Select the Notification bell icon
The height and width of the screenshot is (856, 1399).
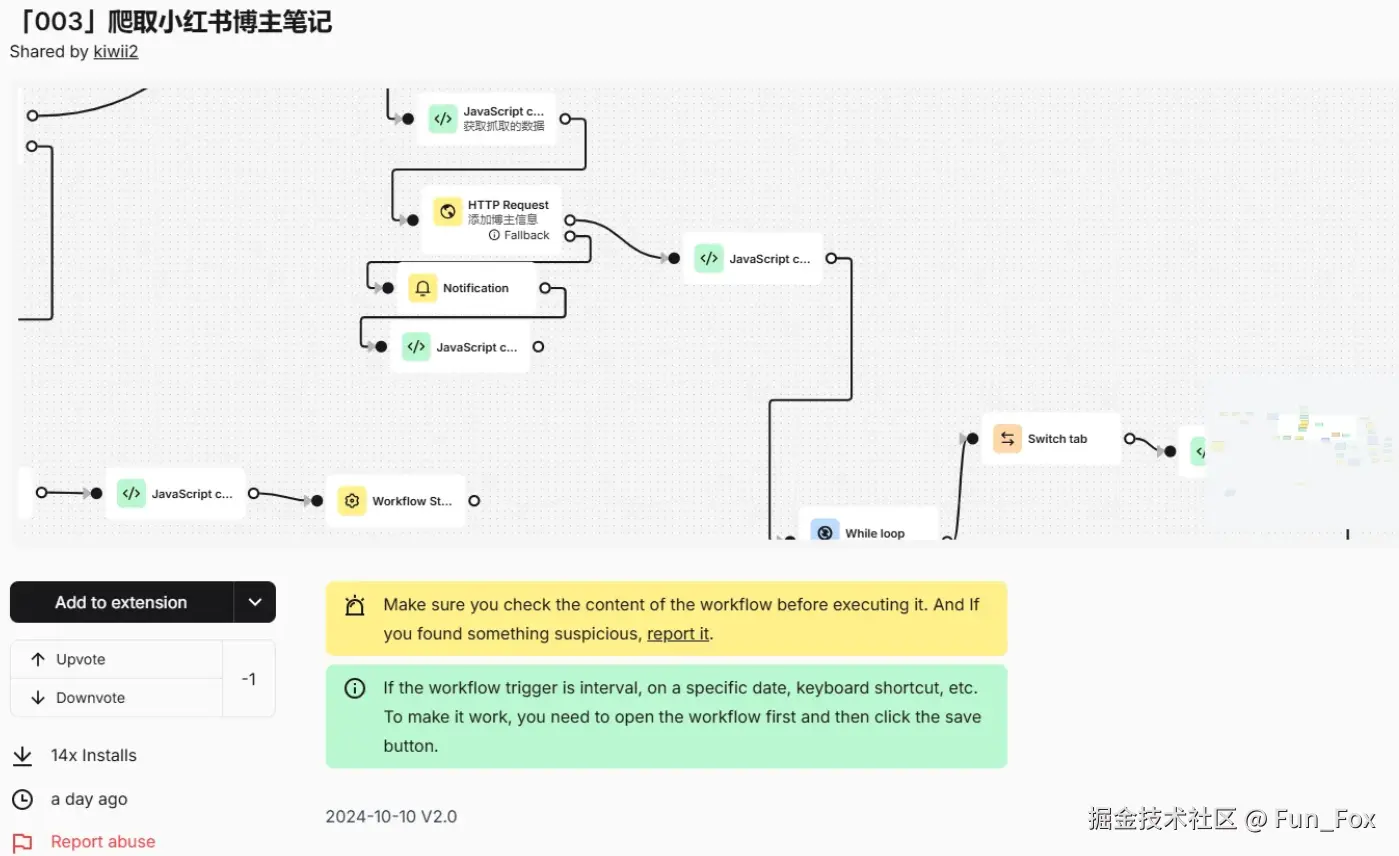pyautogui.click(x=423, y=288)
